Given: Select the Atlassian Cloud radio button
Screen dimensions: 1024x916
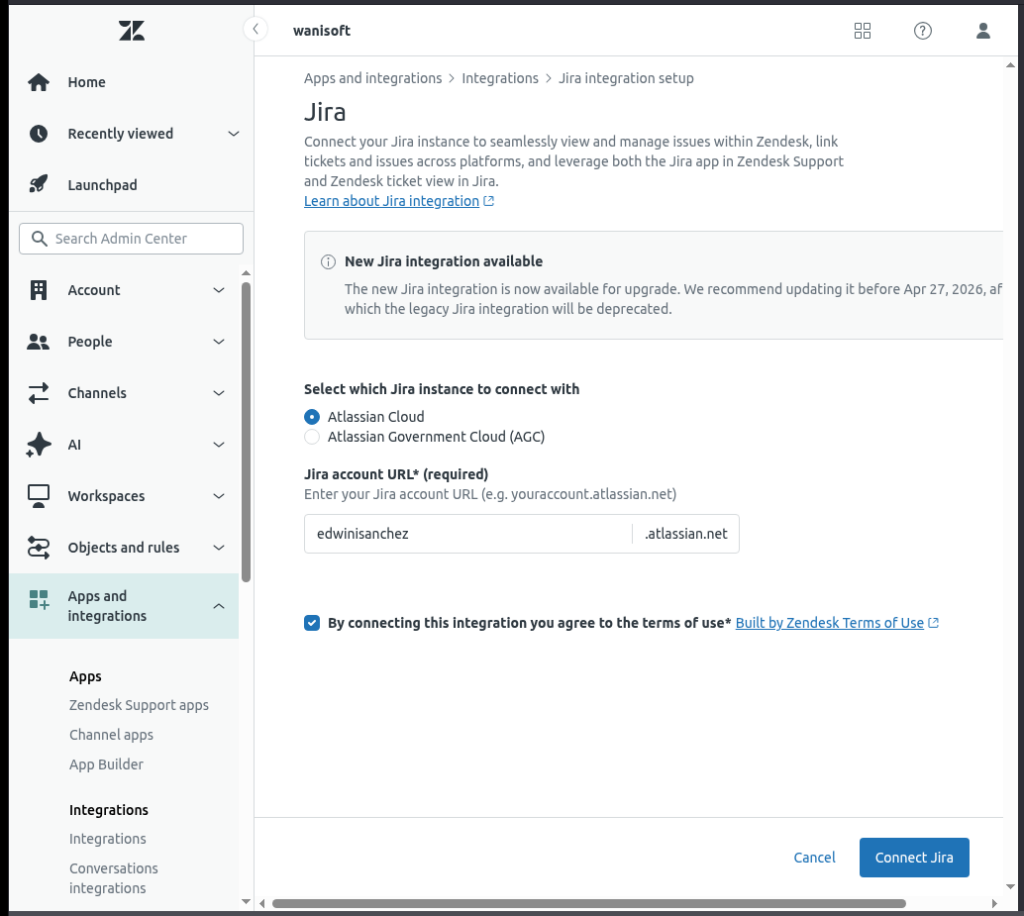Looking at the screenshot, I should pos(311,417).
